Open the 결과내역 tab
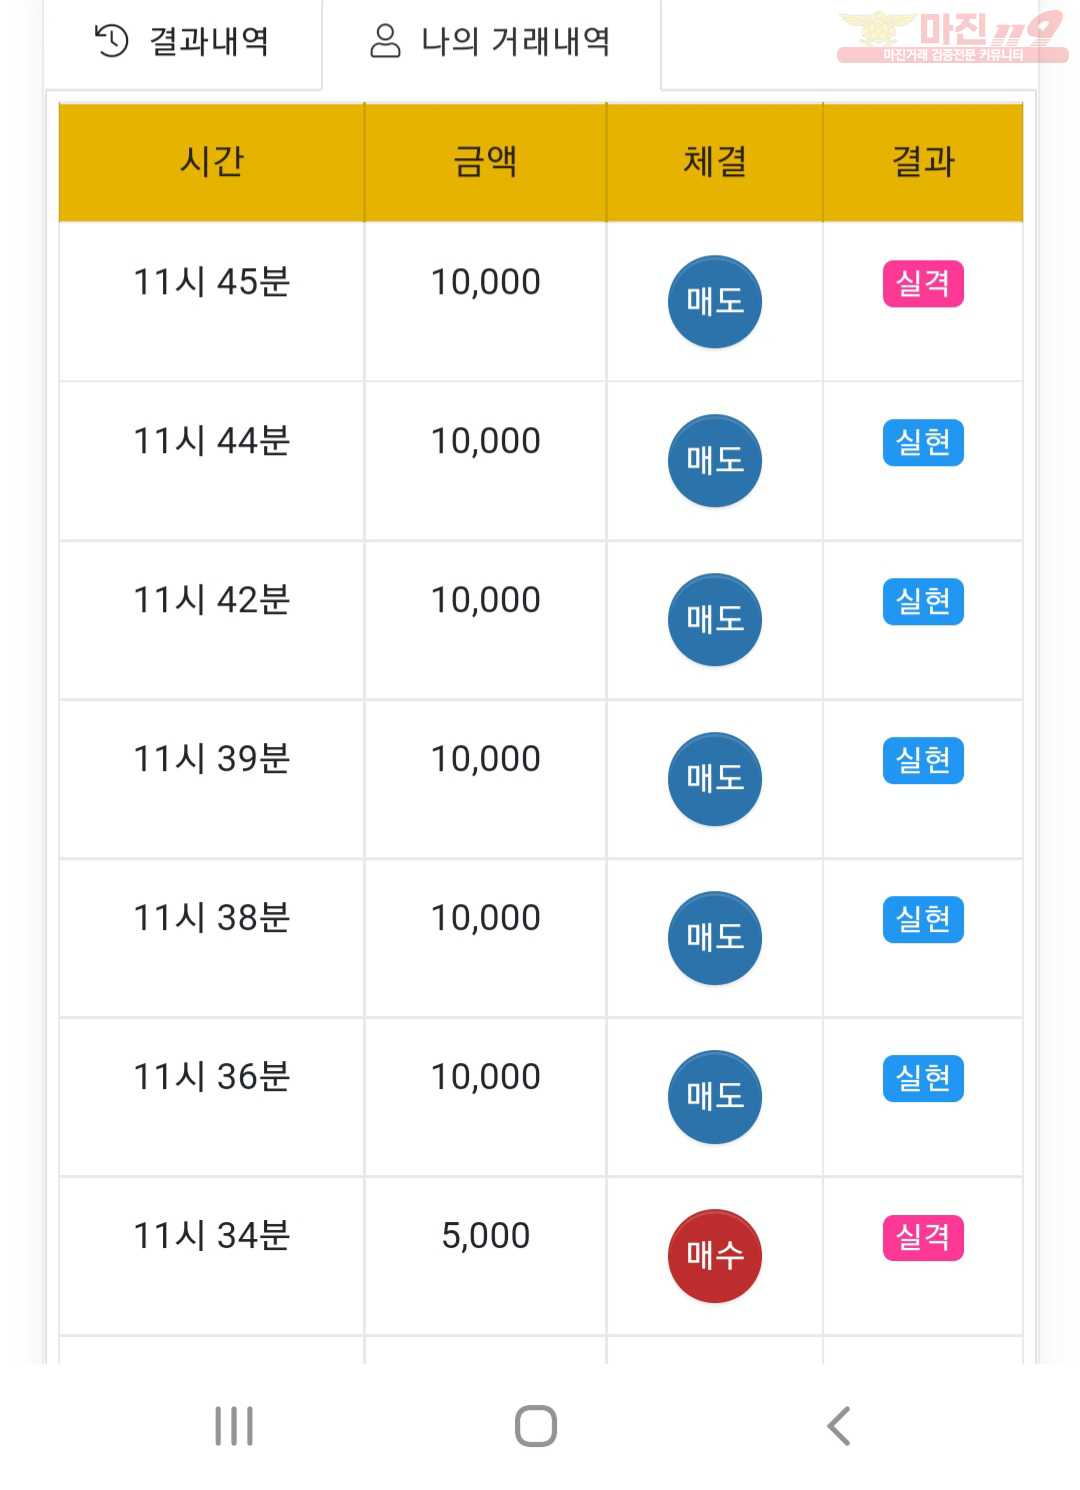Image resolution: width=1080 pixels, height=1490 pixels. [182, 42]
